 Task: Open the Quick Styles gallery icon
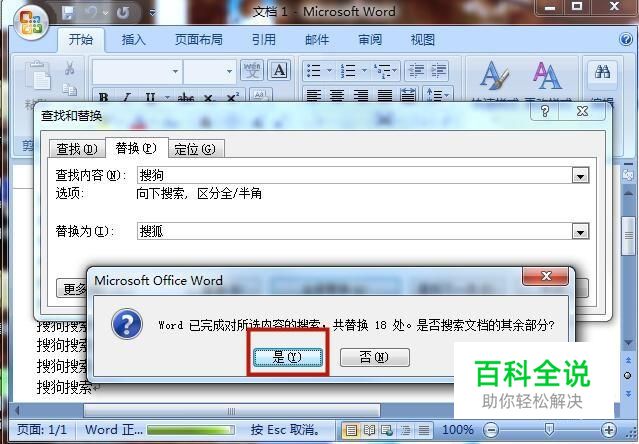click(x=495, y=76)
